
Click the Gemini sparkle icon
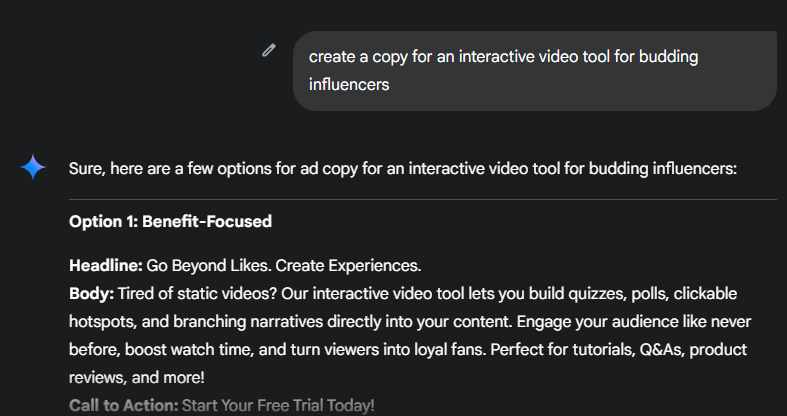tap(33, 167)
